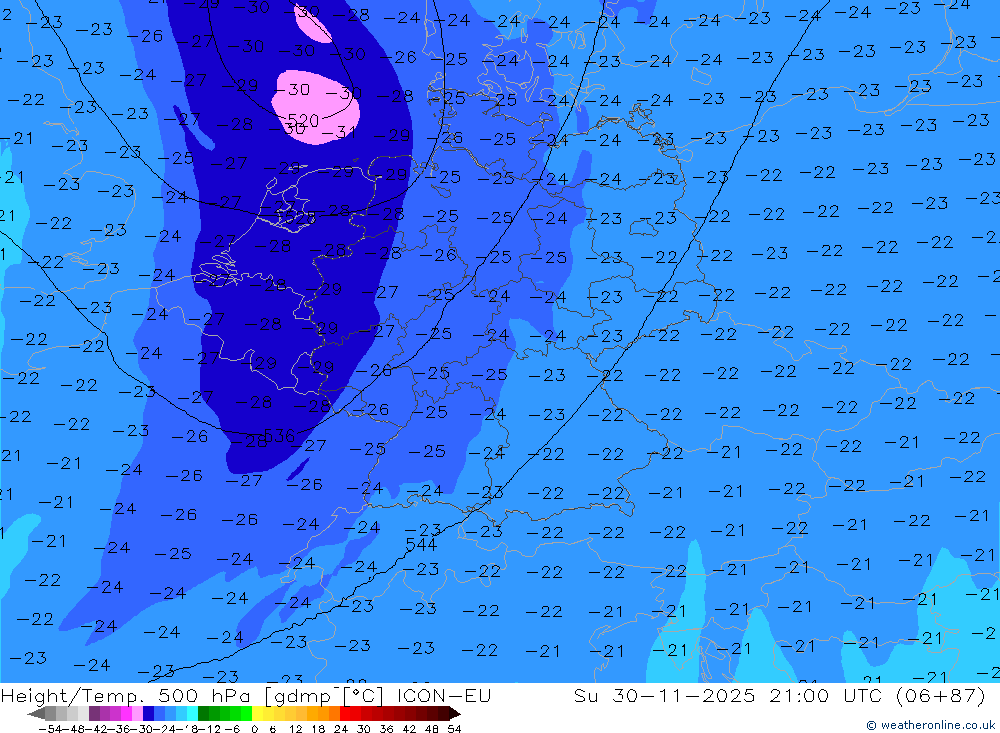The width and height of the screenshot is (1000, 733).
Task: Click the large pink cold-core area around 520
Action: [316, 107]
